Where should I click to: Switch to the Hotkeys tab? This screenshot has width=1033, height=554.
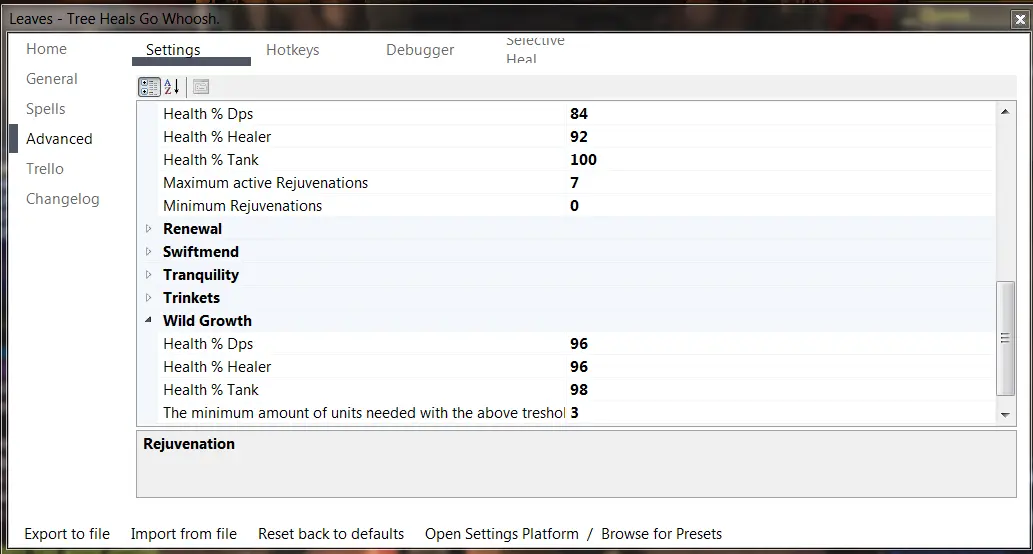pos(292,50)
